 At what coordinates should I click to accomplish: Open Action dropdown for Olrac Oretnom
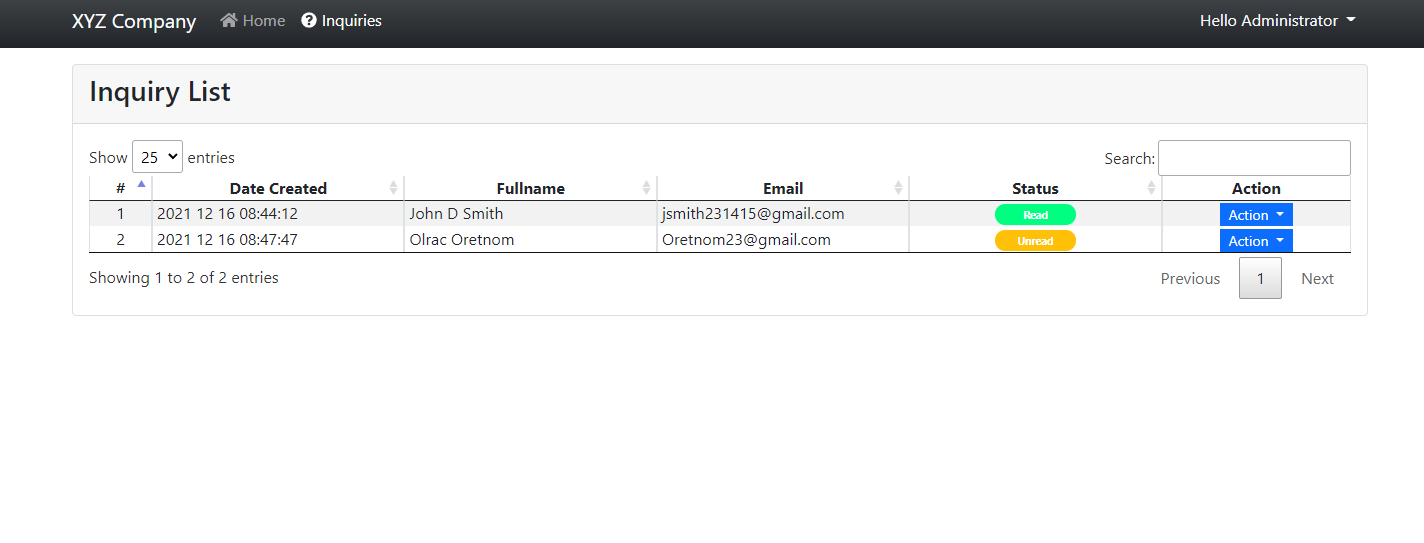[1256, 241]
